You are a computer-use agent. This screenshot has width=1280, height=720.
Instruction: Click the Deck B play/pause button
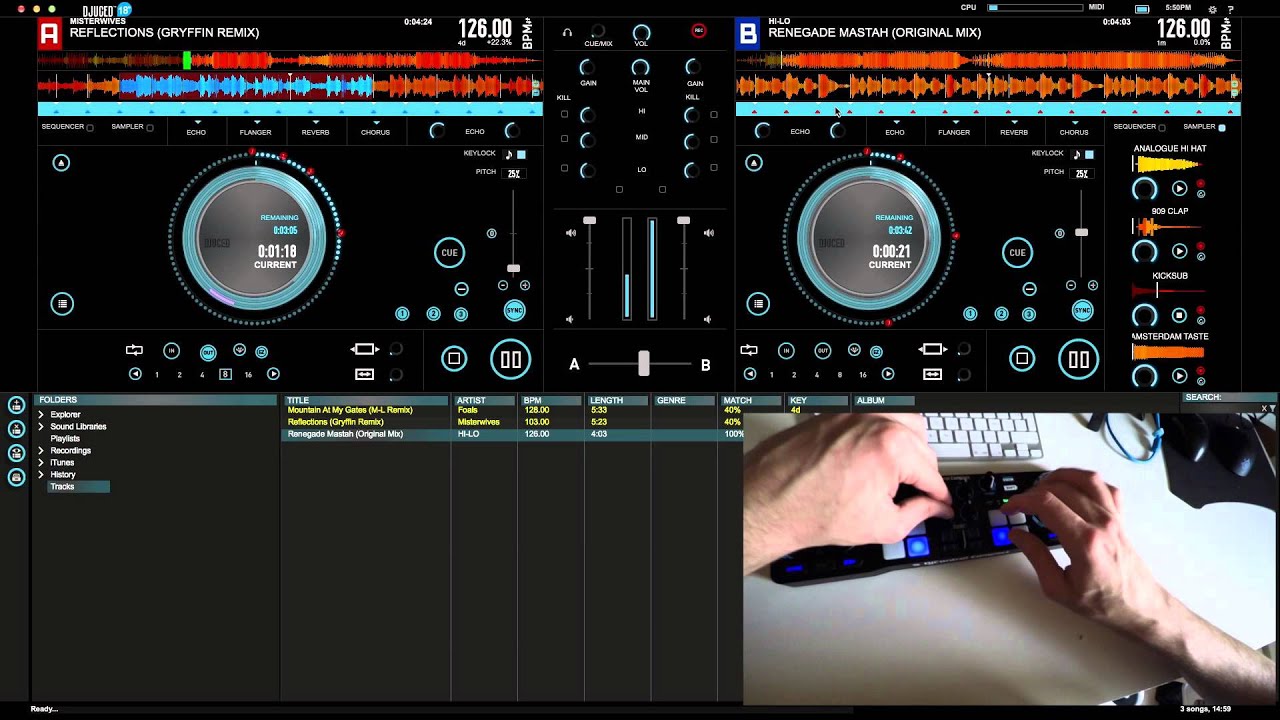point(1078,359)
